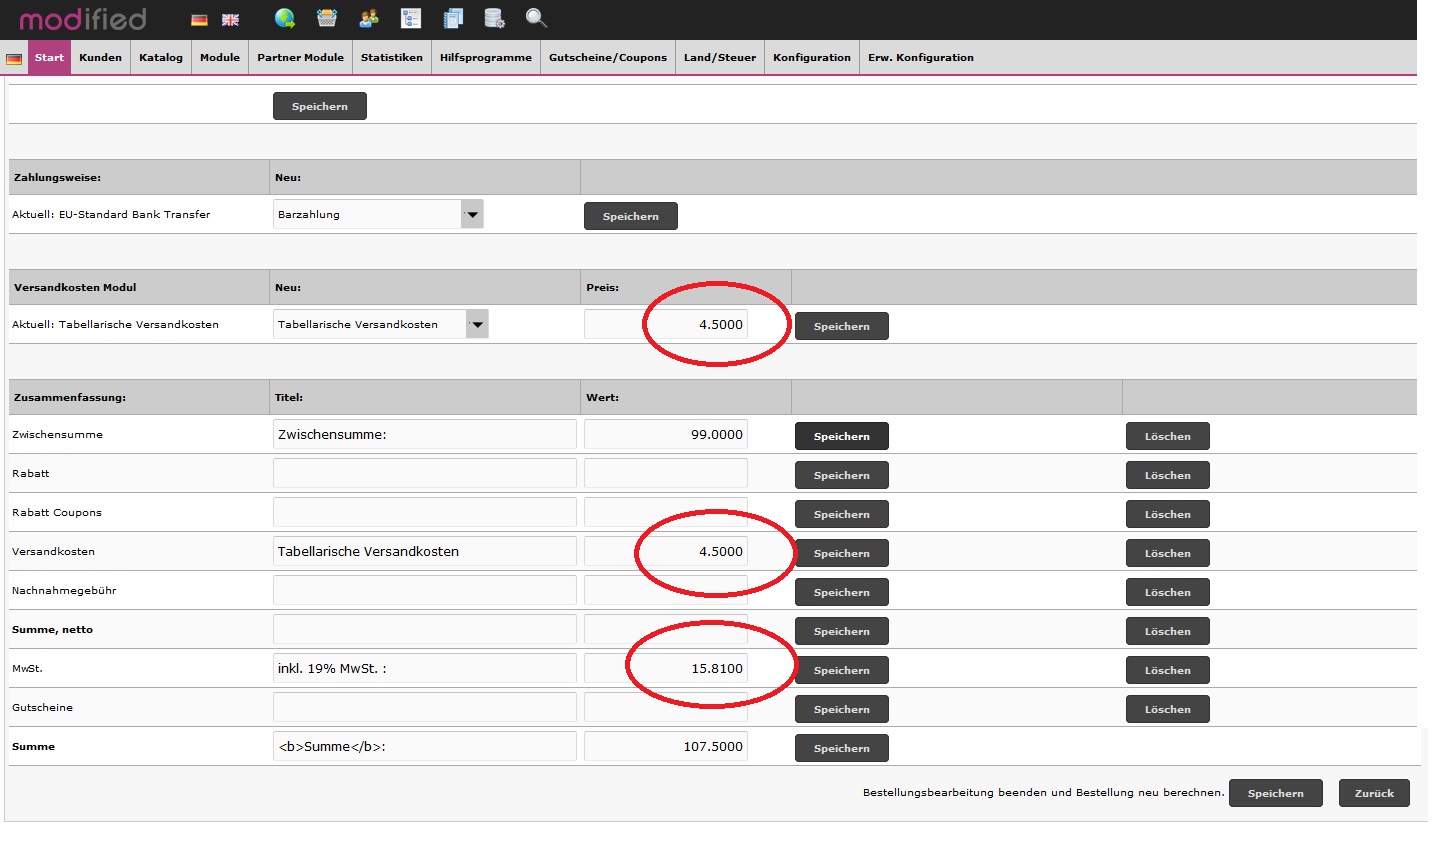Click the category tree structure icon
The image size is (1432, 845).
(410, 18)
